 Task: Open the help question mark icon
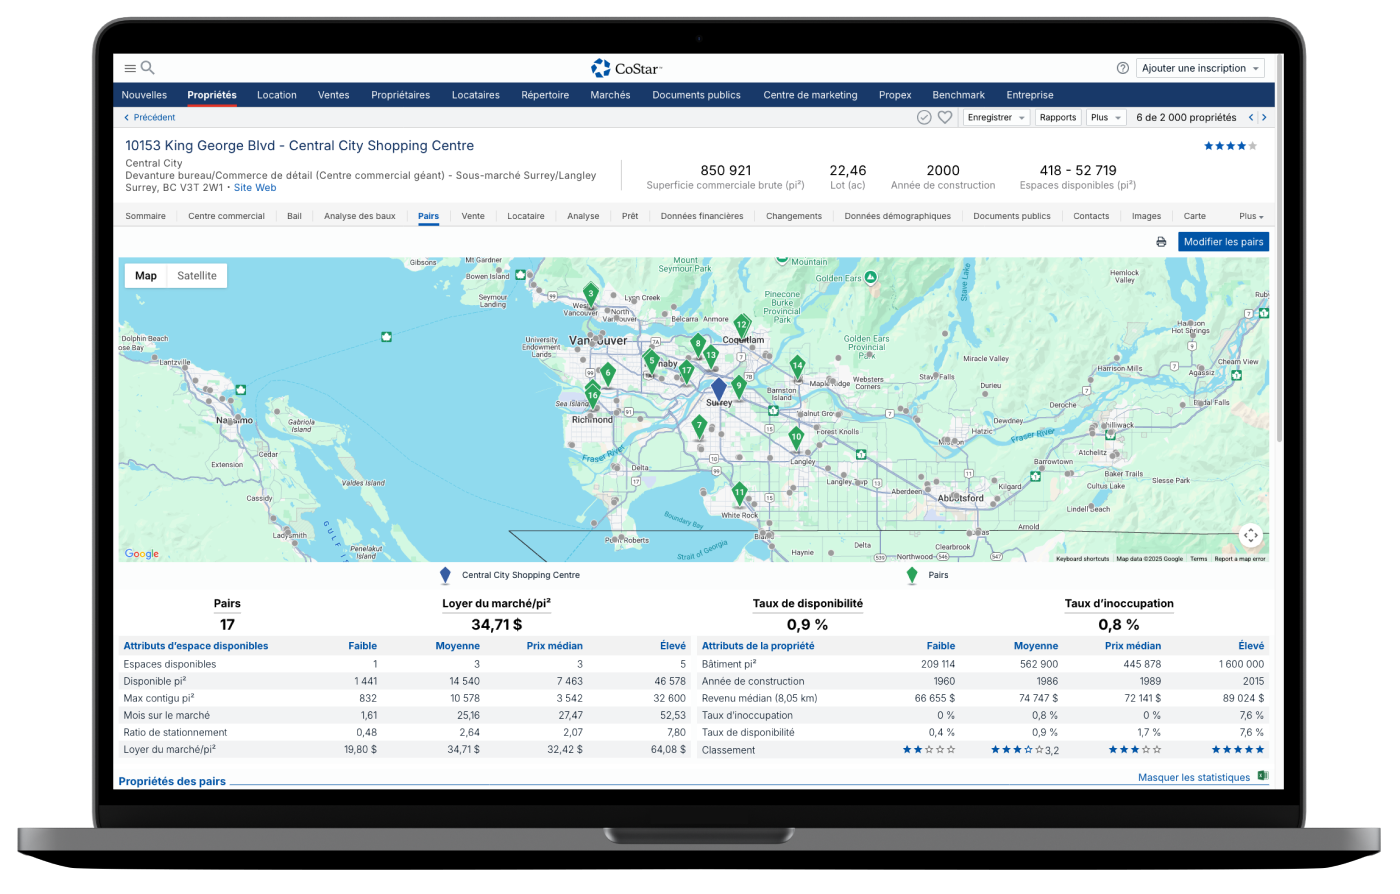coord(1122,68)
